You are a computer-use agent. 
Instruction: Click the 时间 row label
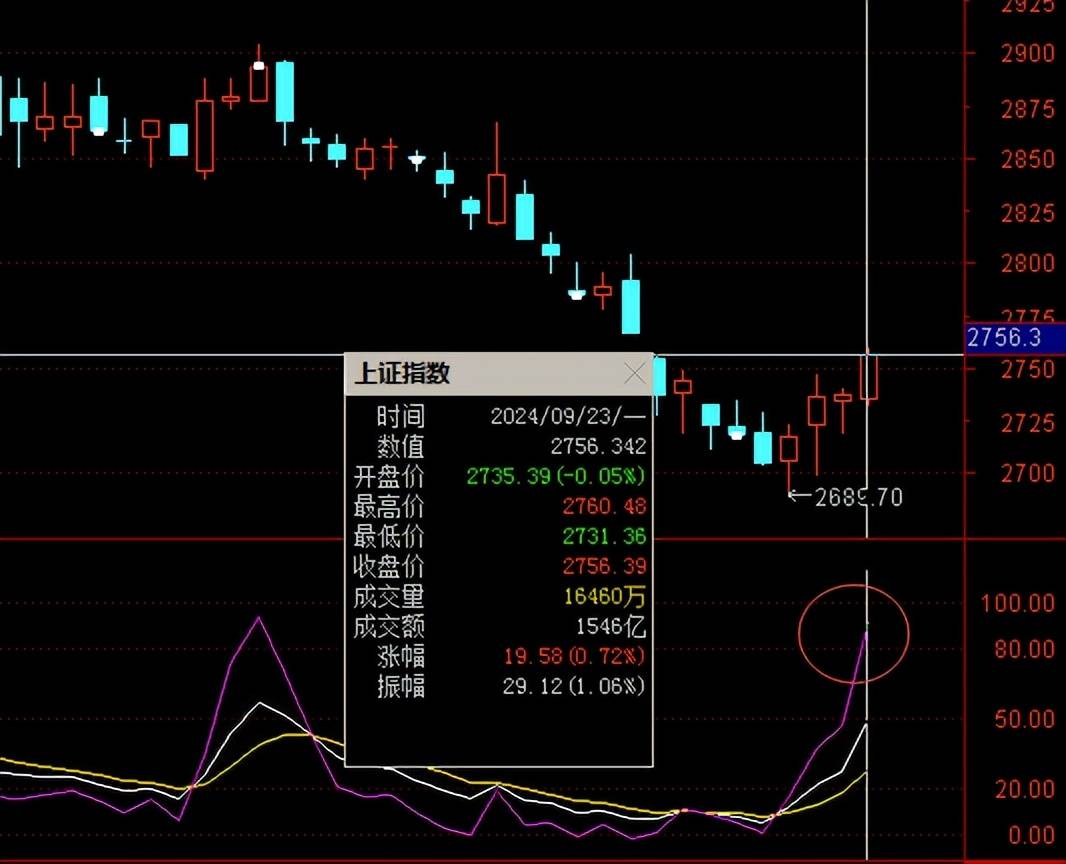(400, 416)
